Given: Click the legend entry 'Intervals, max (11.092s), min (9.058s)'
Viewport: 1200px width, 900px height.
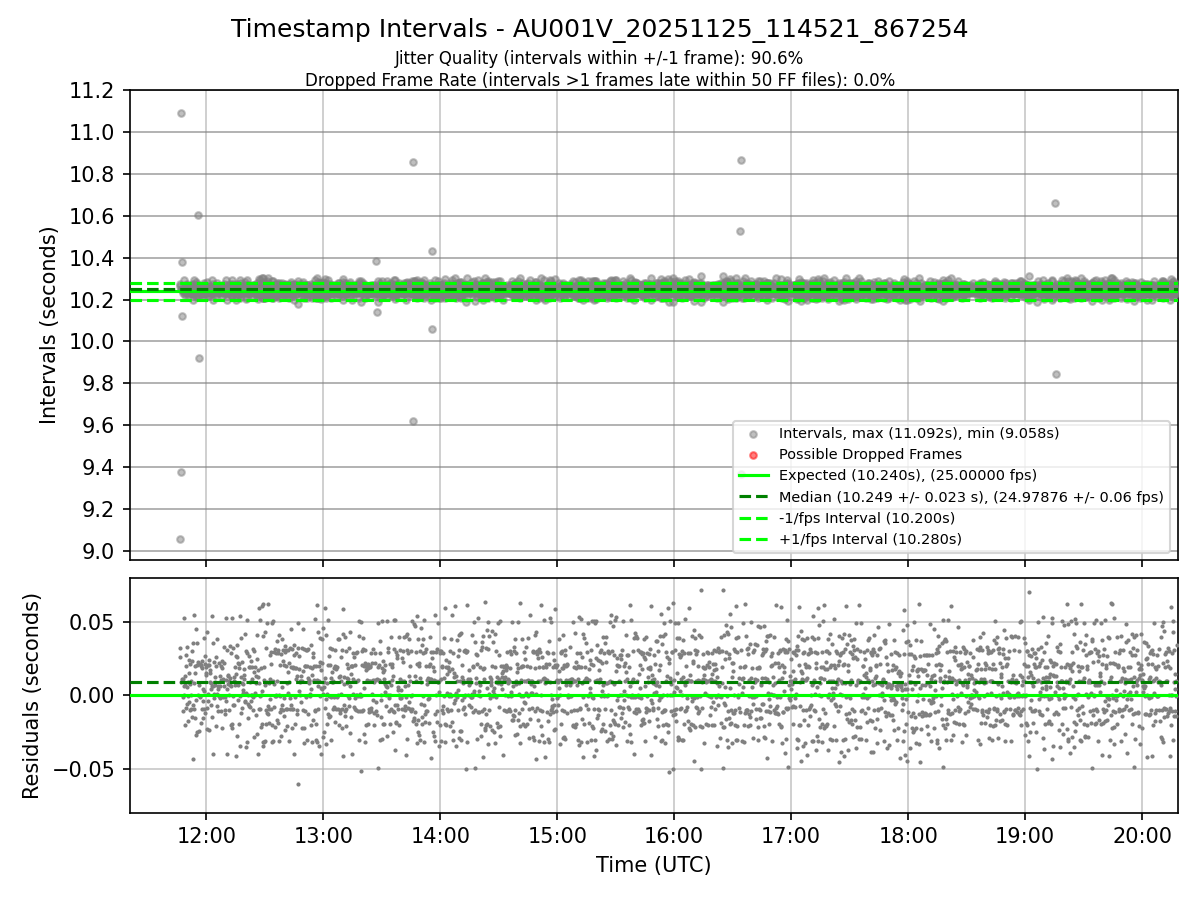Looking at the screenshot, I should tap(919, 433).
